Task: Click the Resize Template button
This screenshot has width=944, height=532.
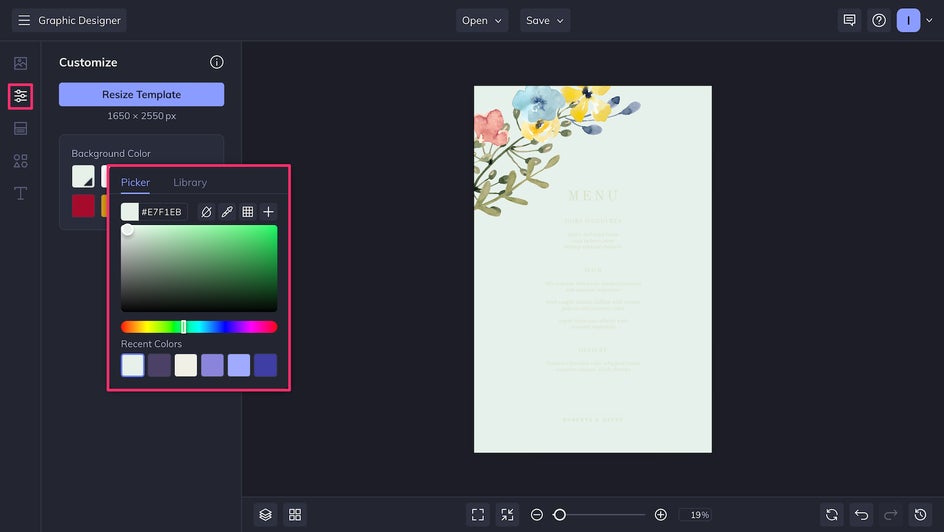Action: [141, 94]
